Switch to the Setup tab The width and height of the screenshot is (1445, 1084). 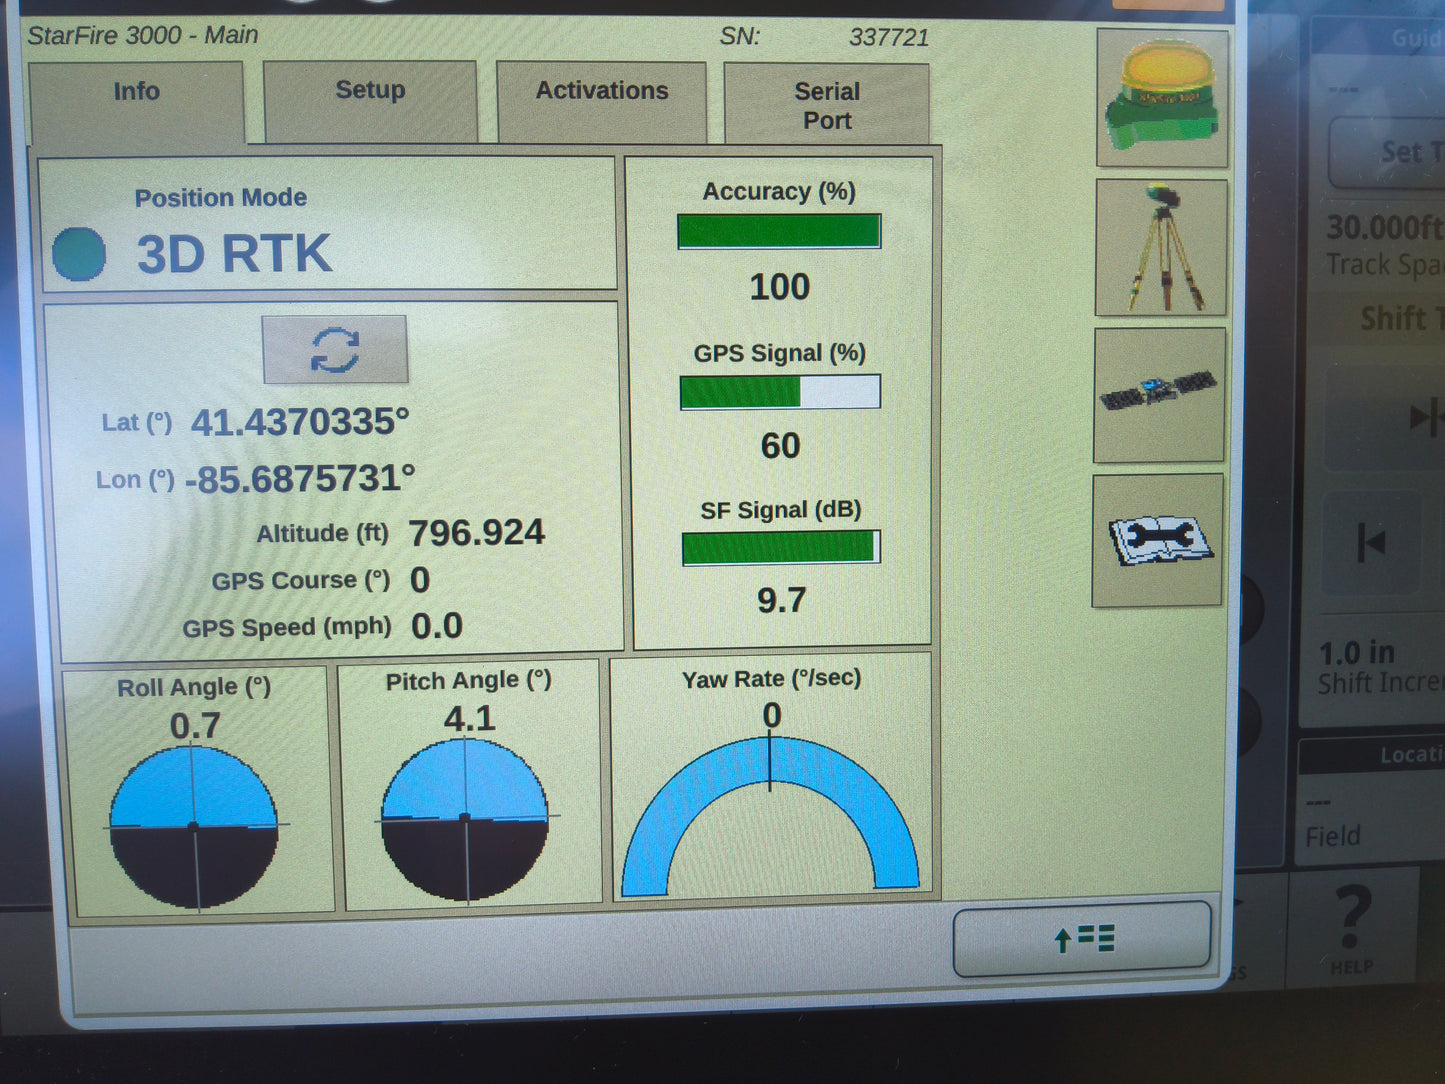tap(370, 100)
